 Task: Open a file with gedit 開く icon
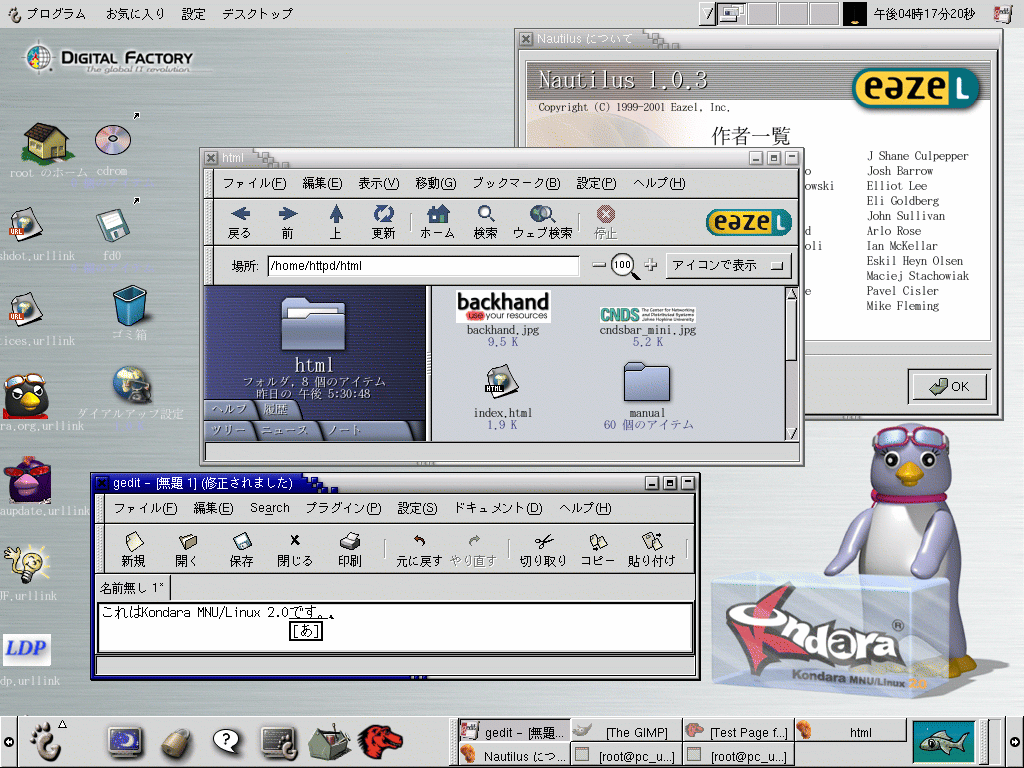pos(187,549)
